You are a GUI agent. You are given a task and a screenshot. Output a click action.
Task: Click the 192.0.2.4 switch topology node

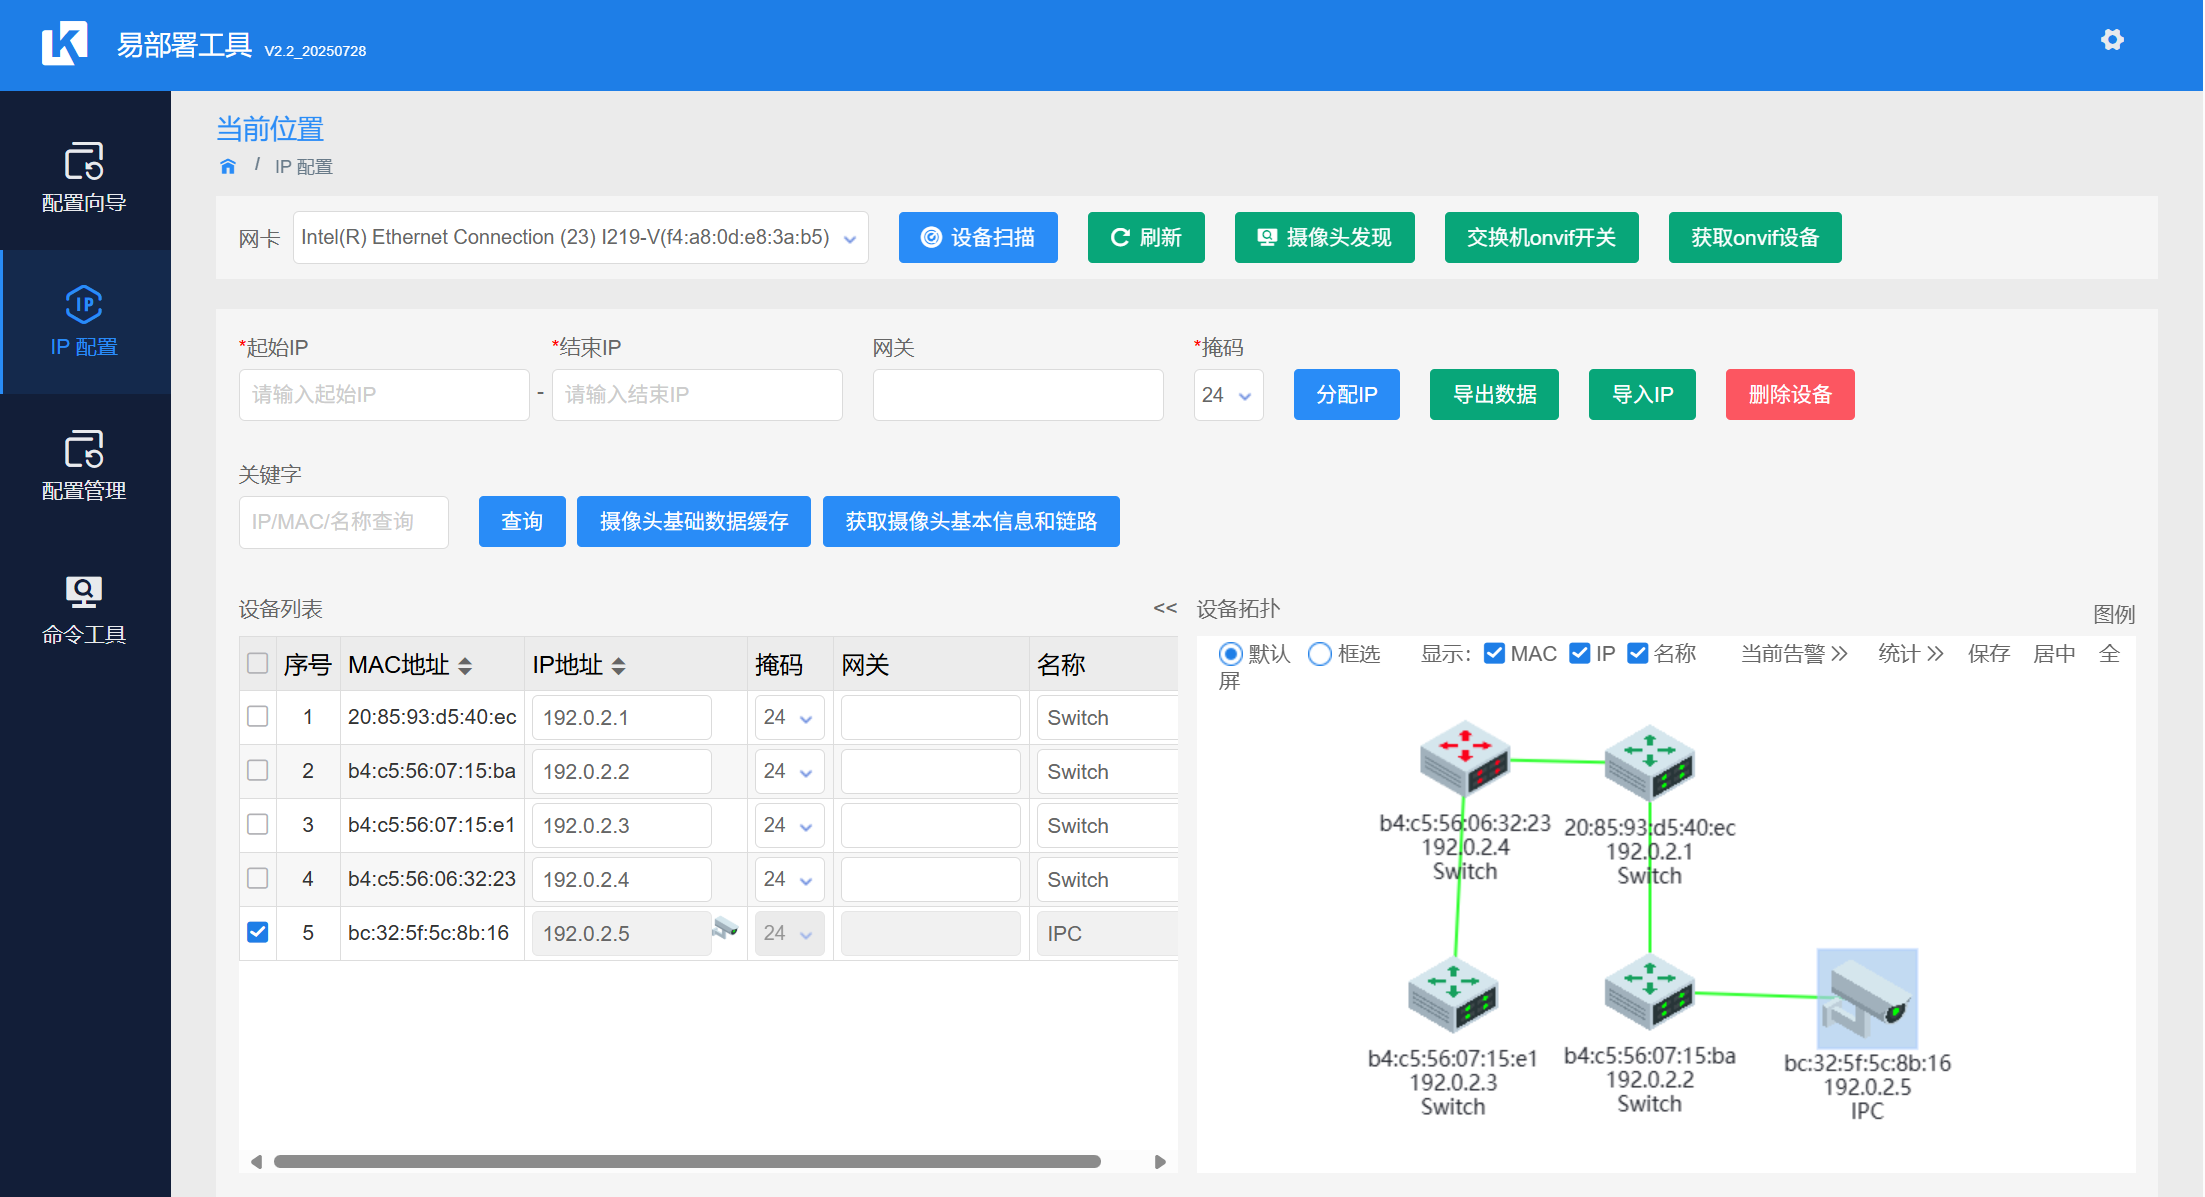click(1464, 758)
